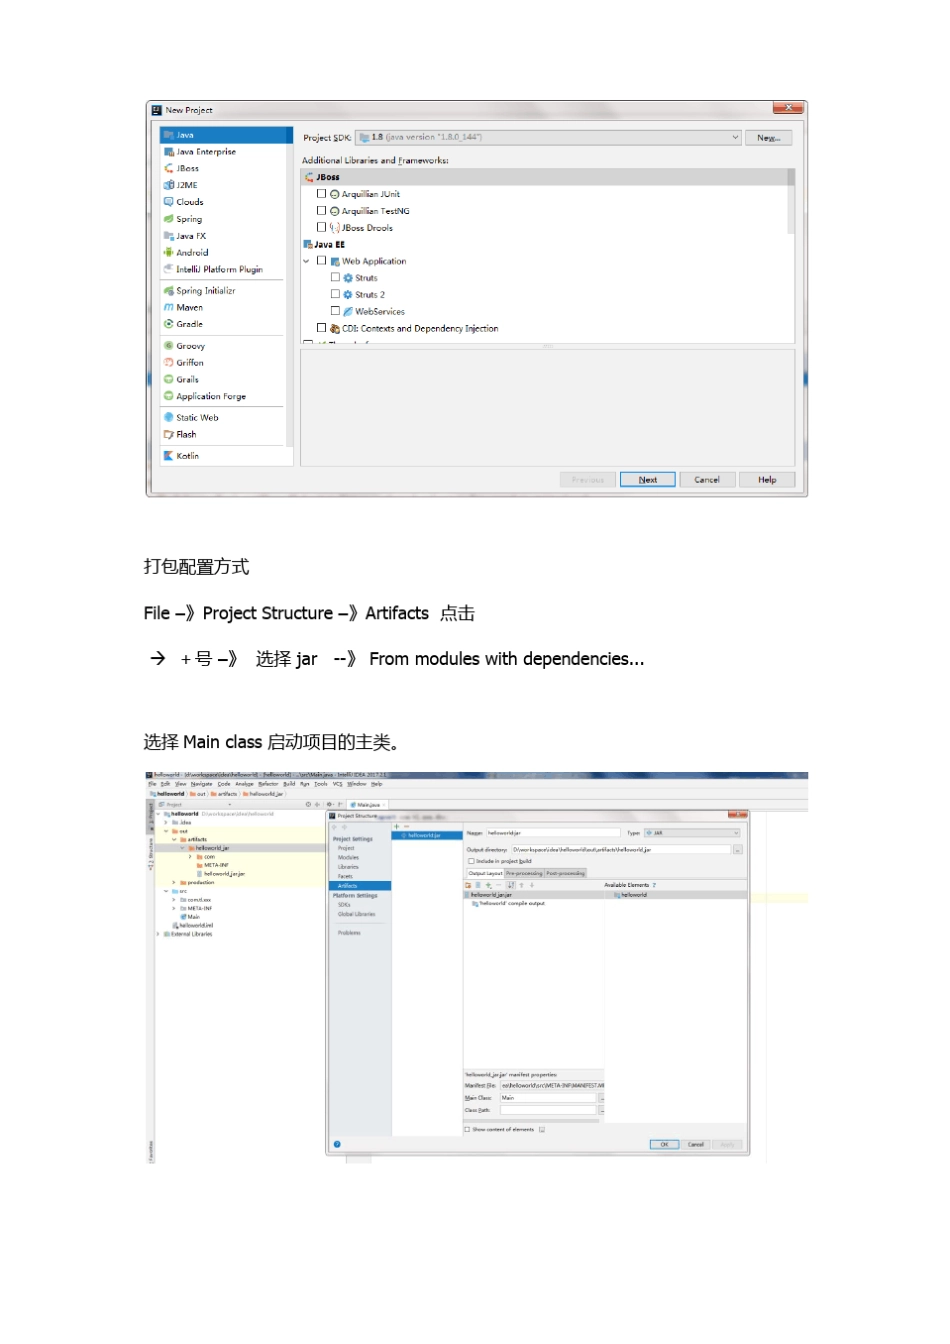
Task: Click Cancel in Project Structure dialog
Action: (x=696, y=1144)
